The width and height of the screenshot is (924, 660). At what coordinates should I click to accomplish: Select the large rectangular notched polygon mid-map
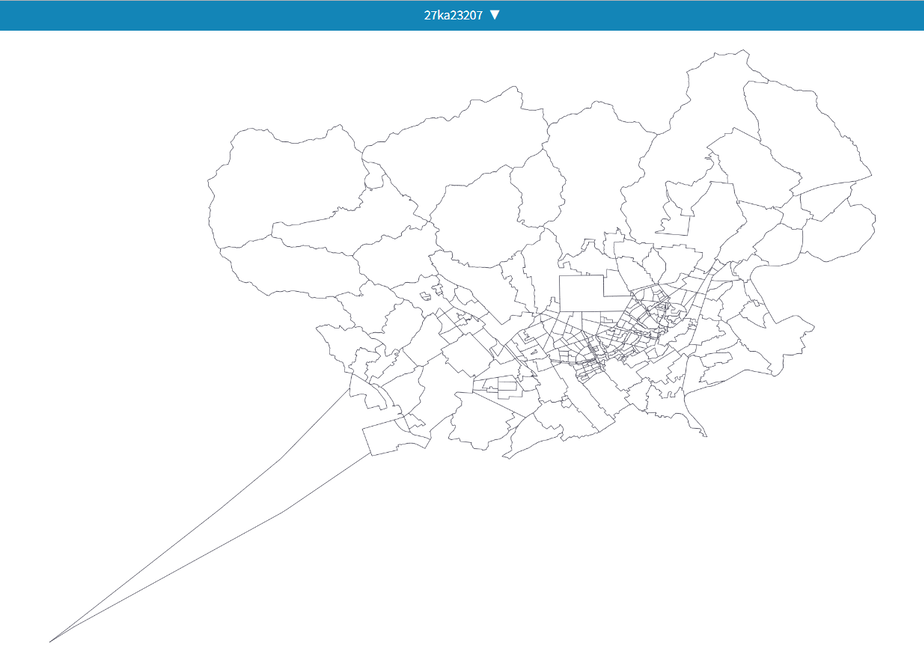pyautogui.click(x=583, y=293)
